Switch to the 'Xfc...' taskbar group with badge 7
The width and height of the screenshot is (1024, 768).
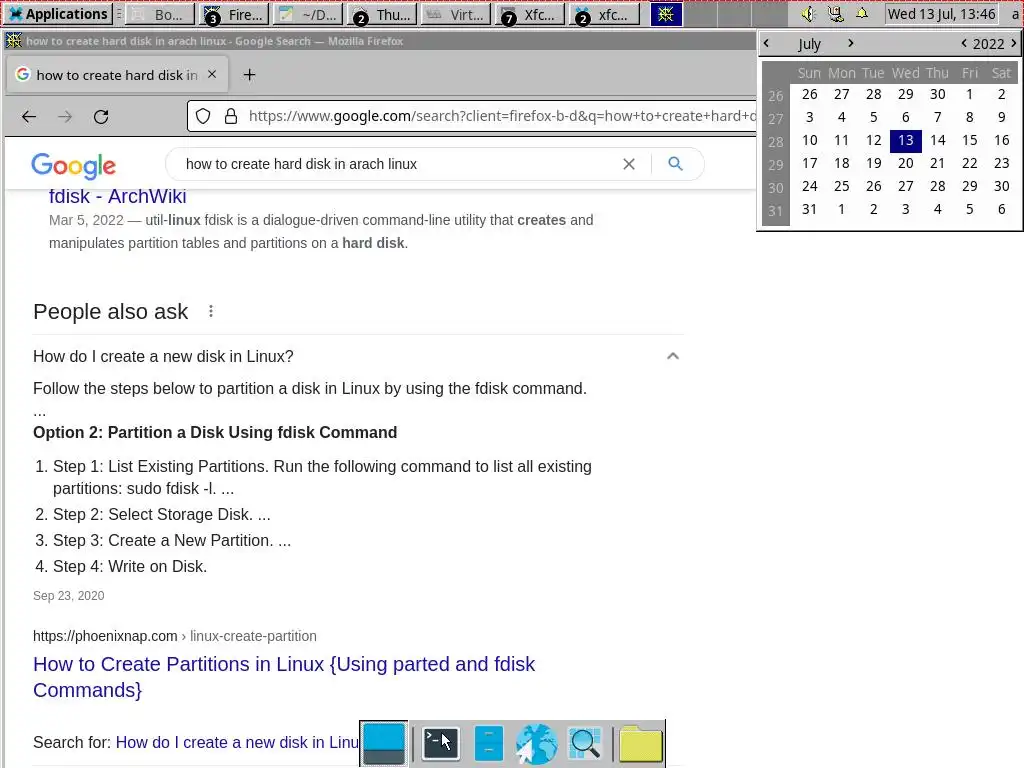click(x=530, y=14)
